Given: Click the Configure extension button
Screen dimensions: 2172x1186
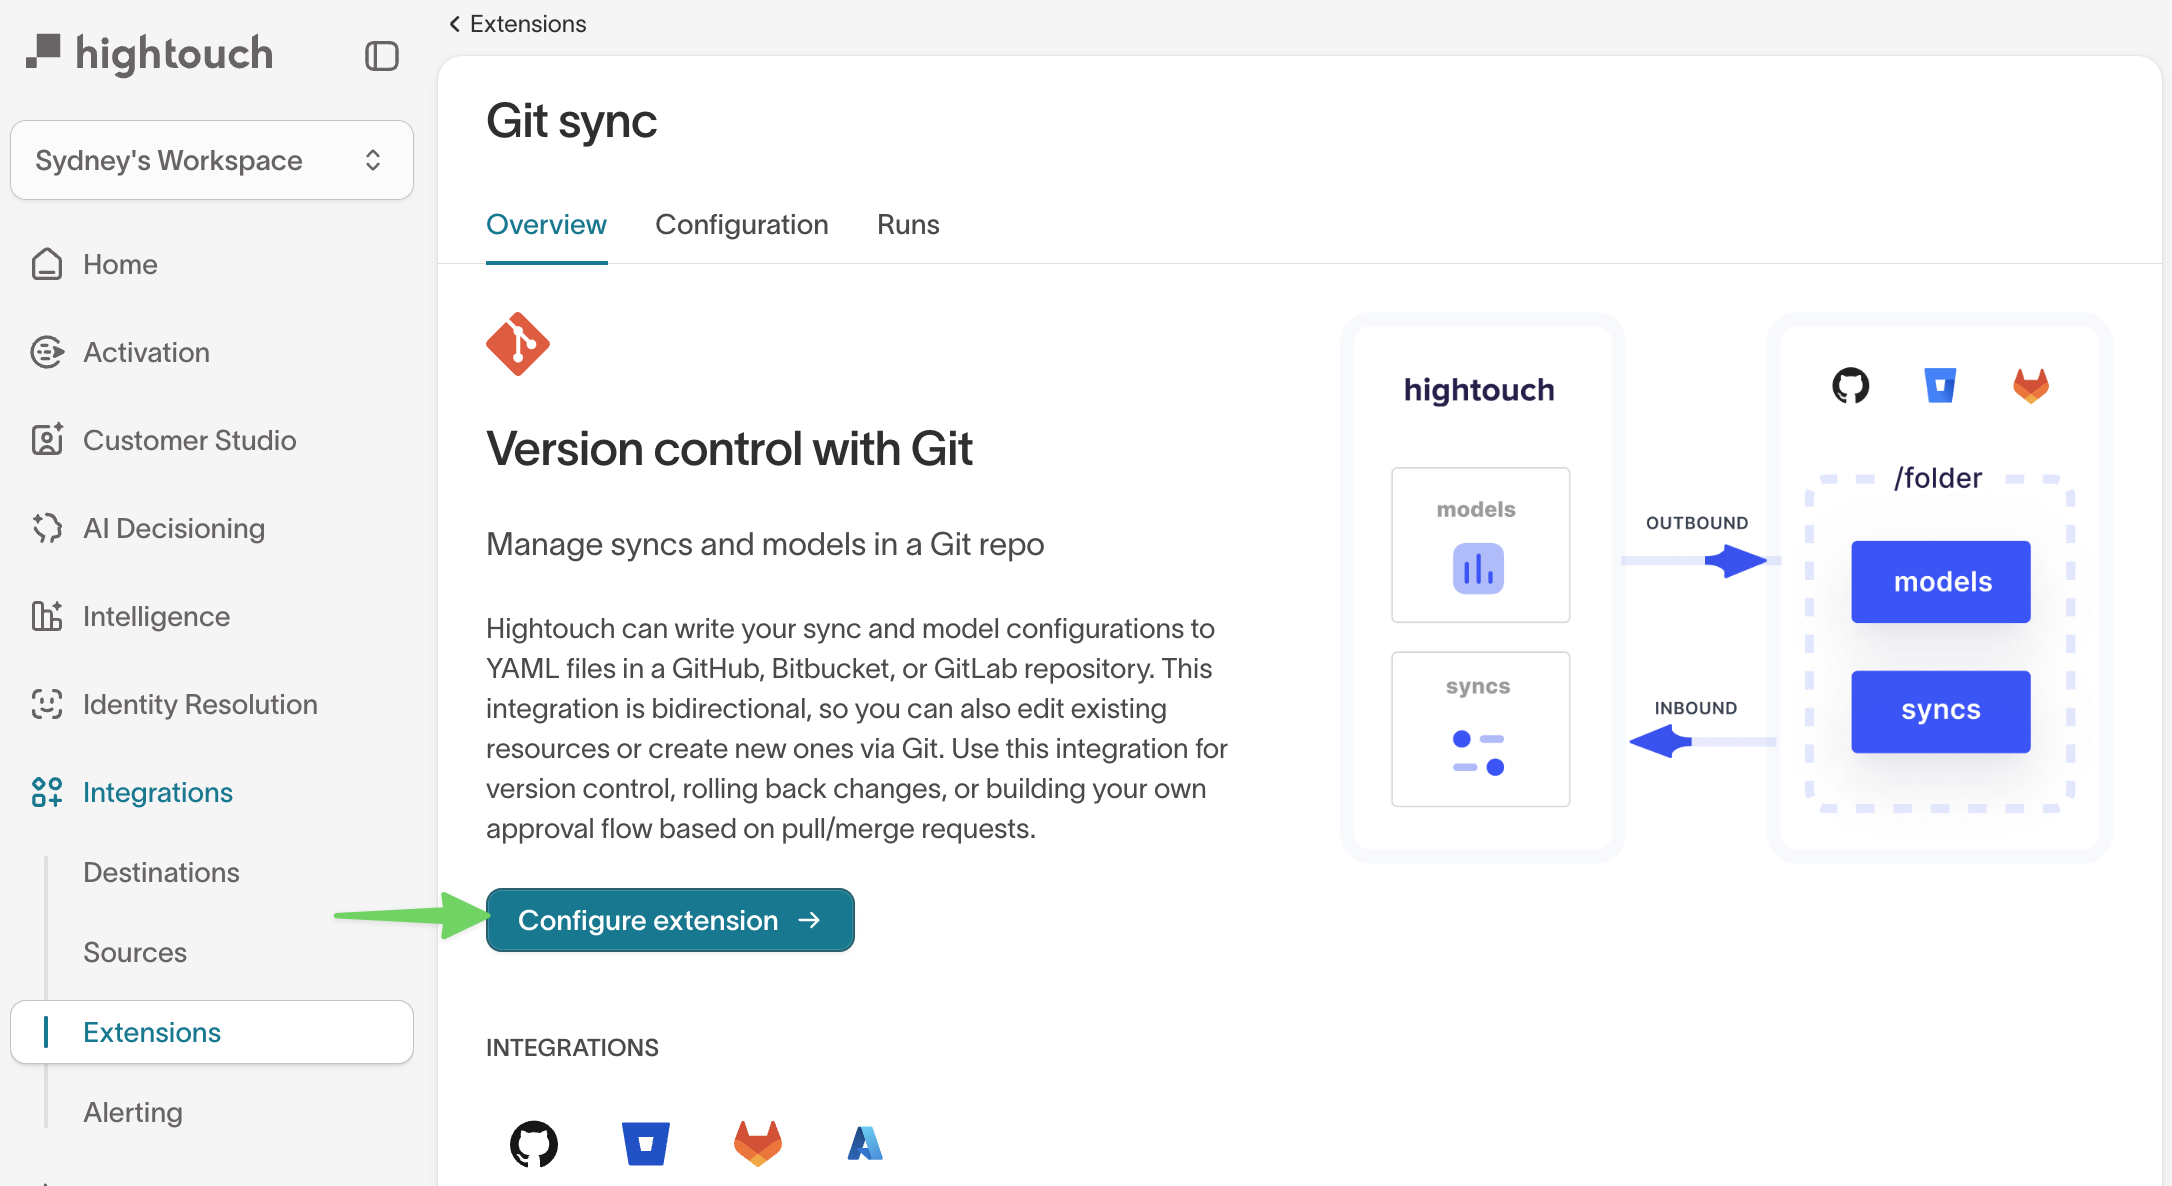Looking at the screenshot, I should pos(669,920).
